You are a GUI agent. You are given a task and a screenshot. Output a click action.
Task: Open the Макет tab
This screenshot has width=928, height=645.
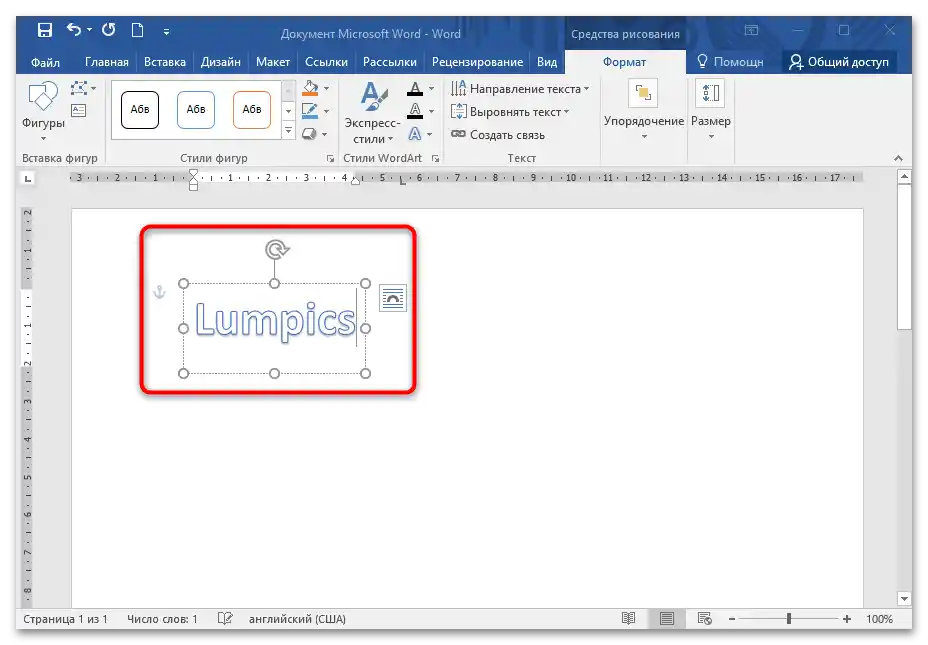273,62
